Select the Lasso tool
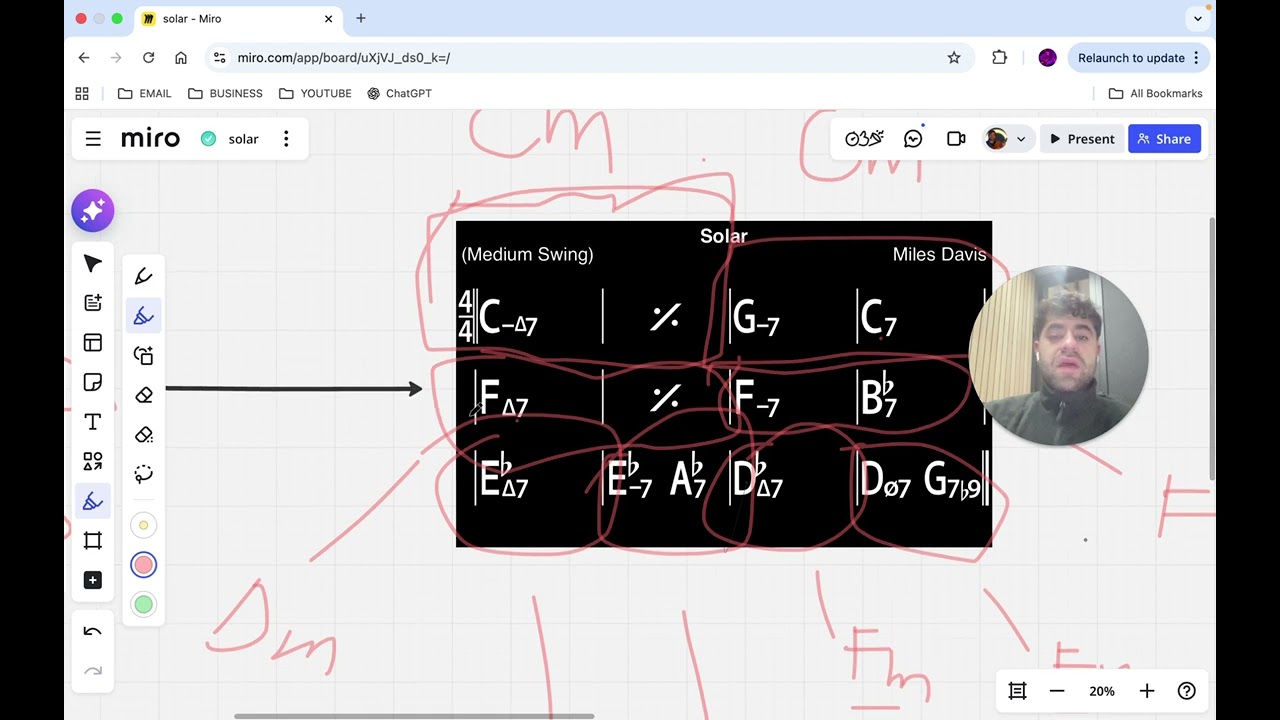Screen dimensions: 1280x720 (144, 474)
